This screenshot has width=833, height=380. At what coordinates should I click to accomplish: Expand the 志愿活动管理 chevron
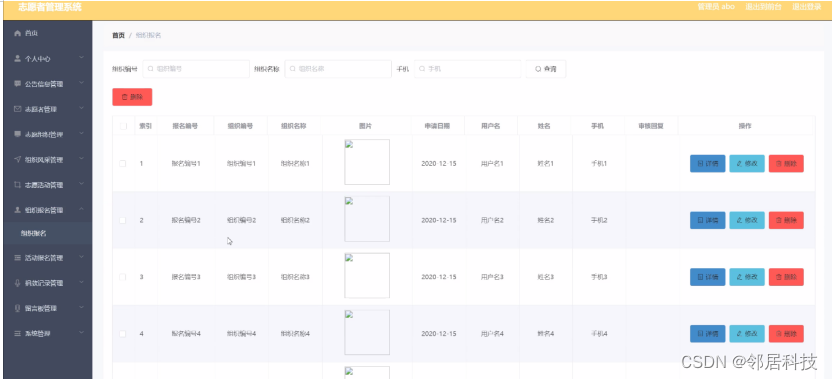pyautogui.click(x=82, y=184)
